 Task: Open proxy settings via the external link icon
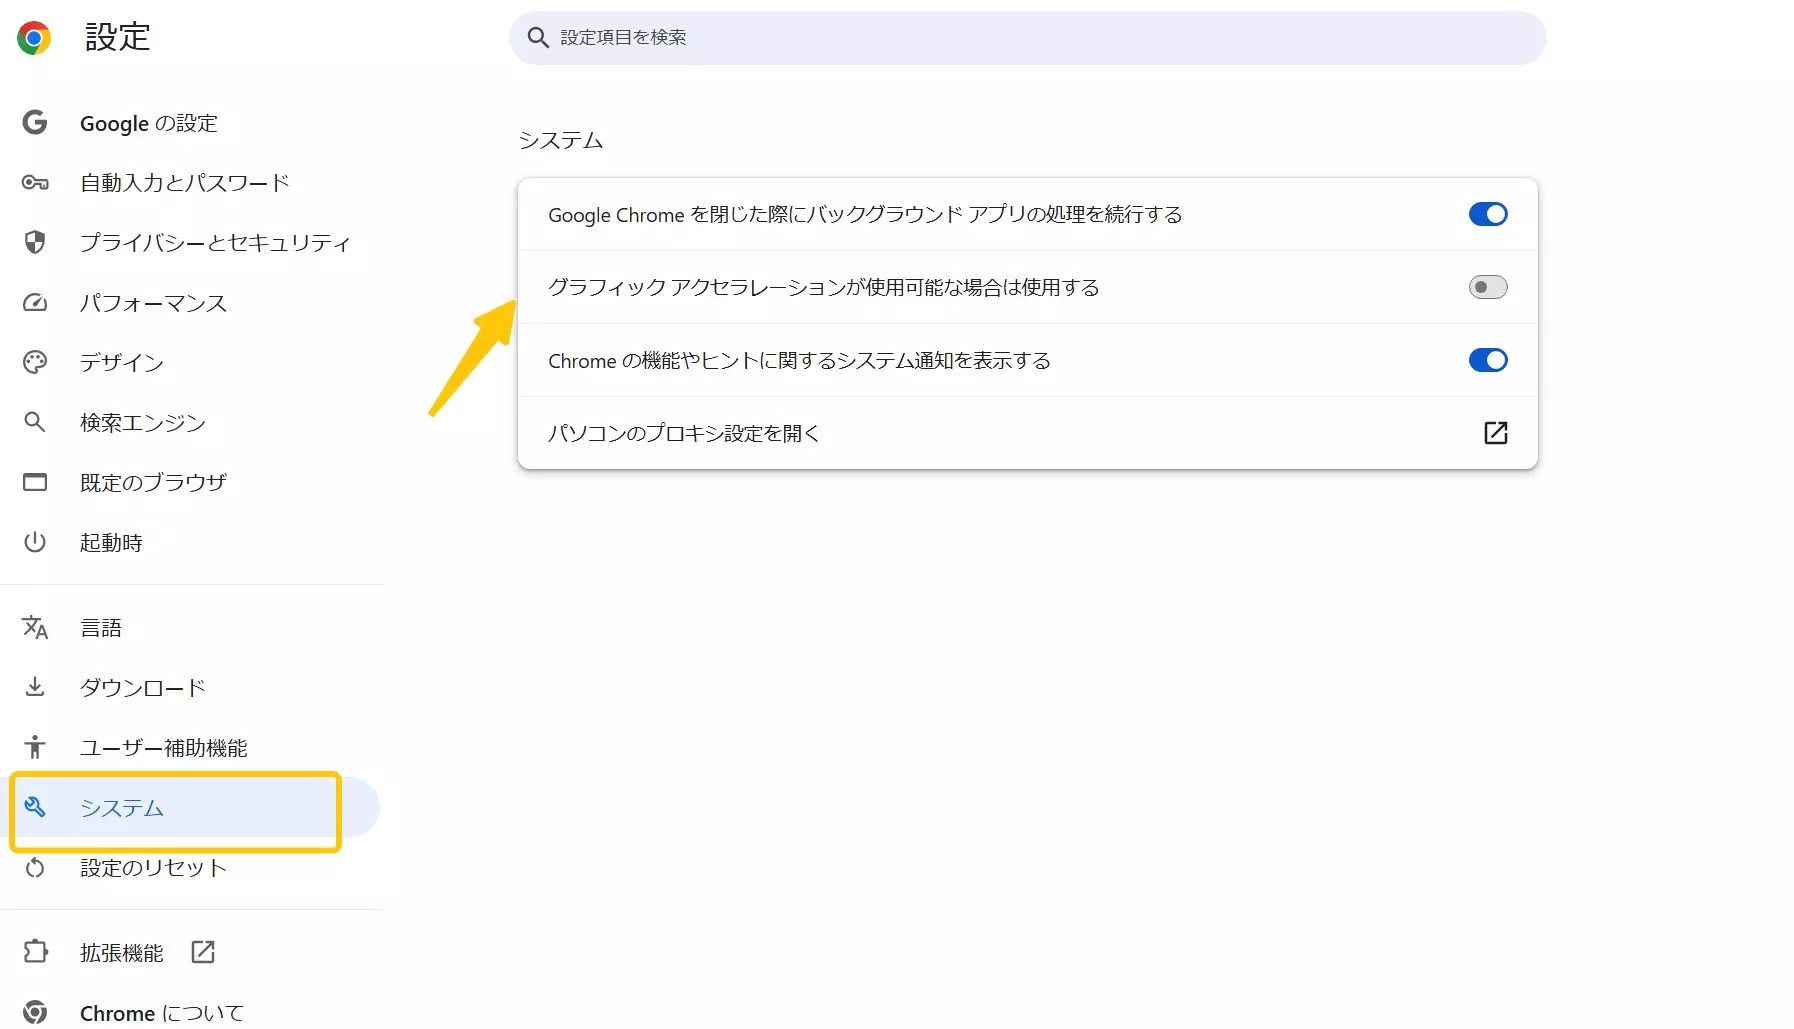(1495, 433)
